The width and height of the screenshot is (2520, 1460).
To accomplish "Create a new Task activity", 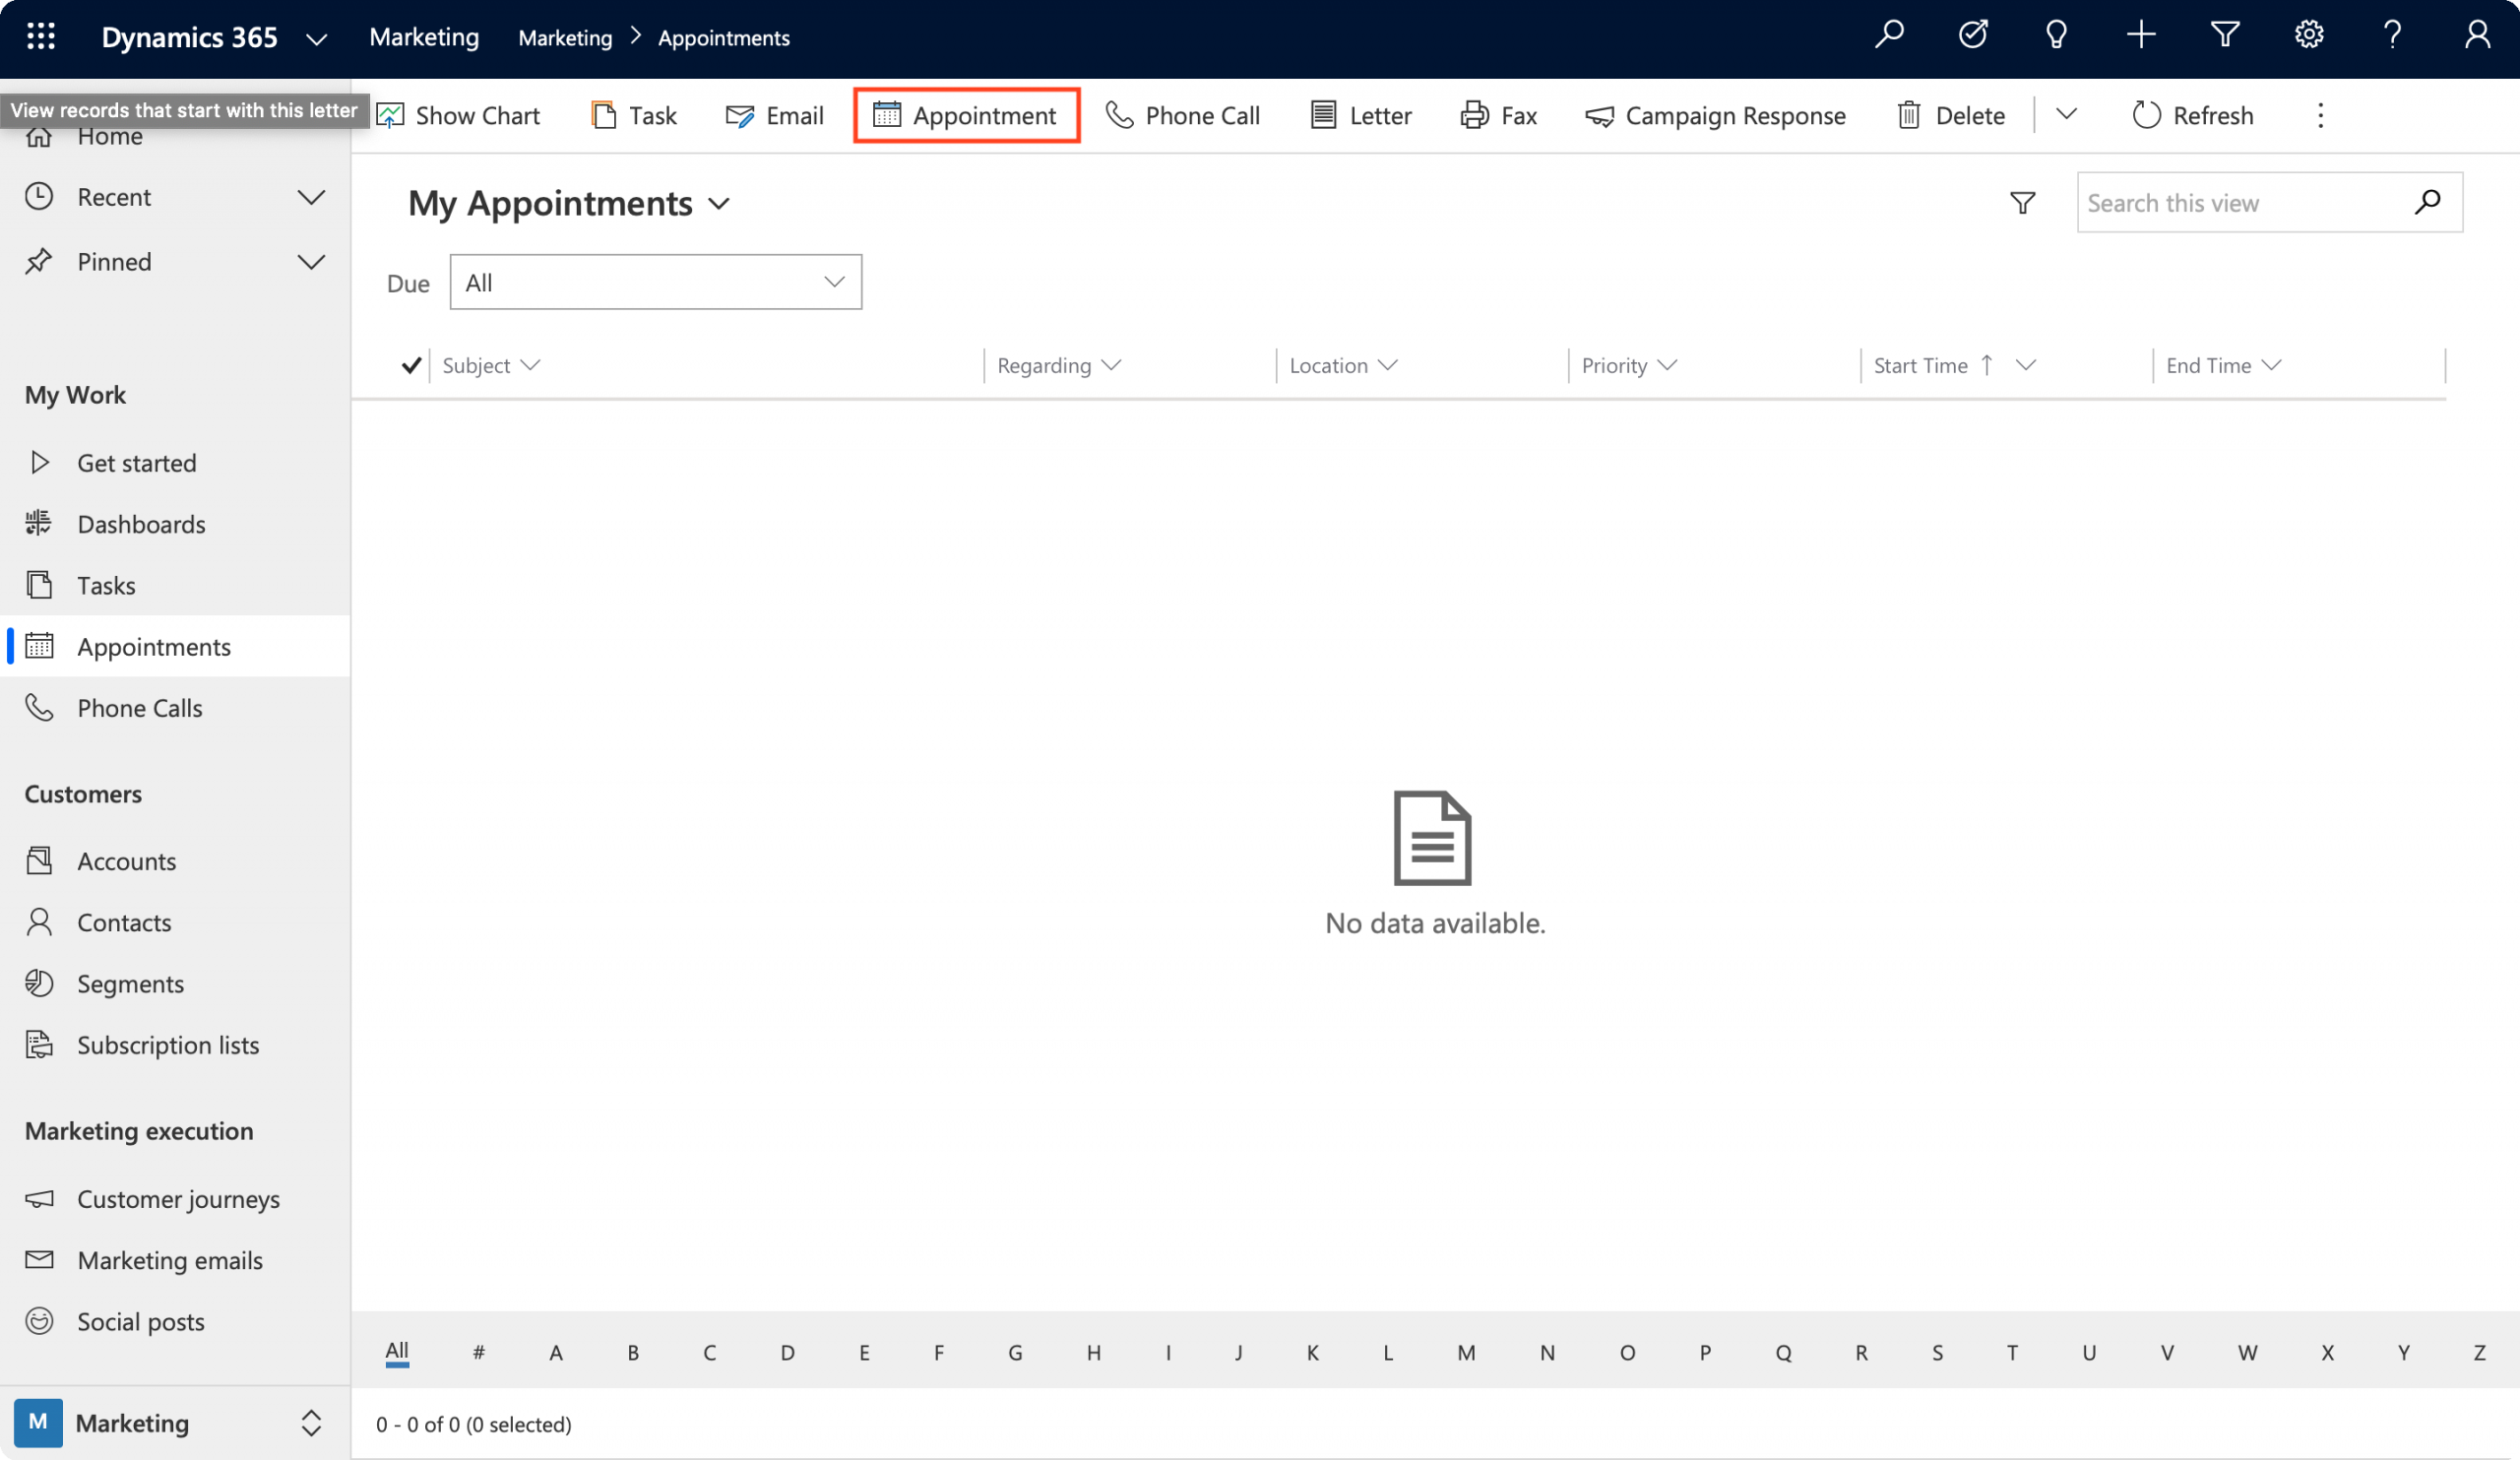I will tap(634, 116).
